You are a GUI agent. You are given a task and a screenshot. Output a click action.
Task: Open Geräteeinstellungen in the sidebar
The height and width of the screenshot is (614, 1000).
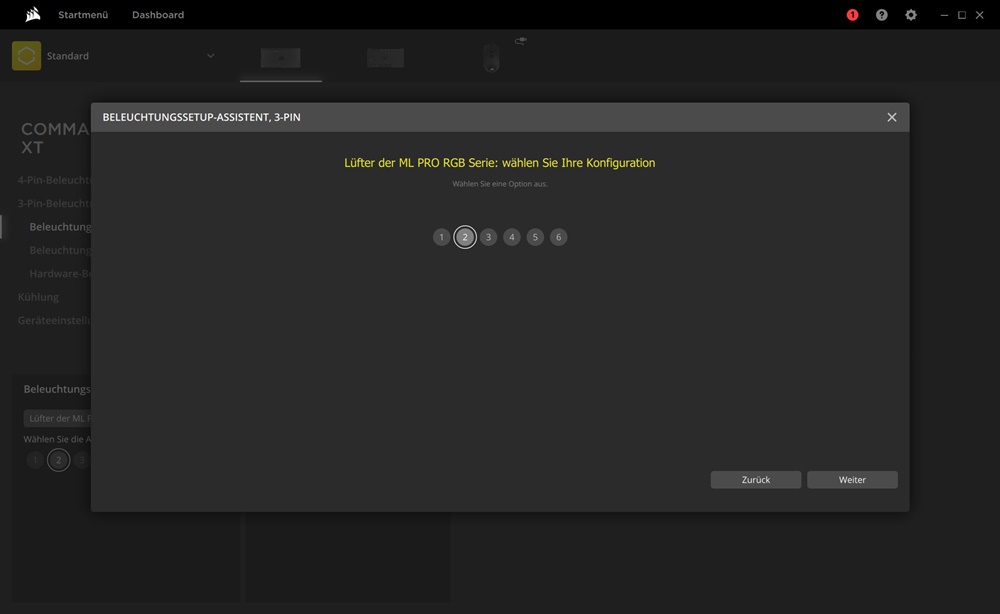coord(54,320)
